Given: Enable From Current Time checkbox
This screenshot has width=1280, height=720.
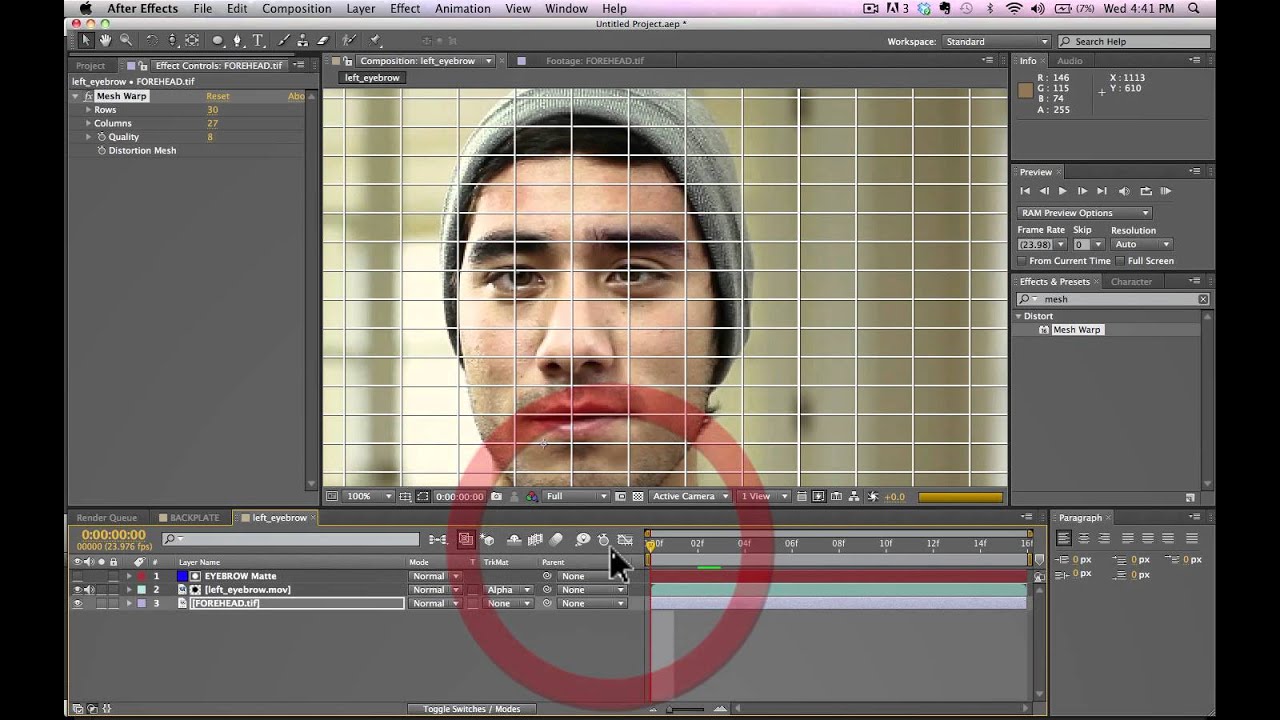Looking at the screenshot, I should click(x=1022, y=261).
